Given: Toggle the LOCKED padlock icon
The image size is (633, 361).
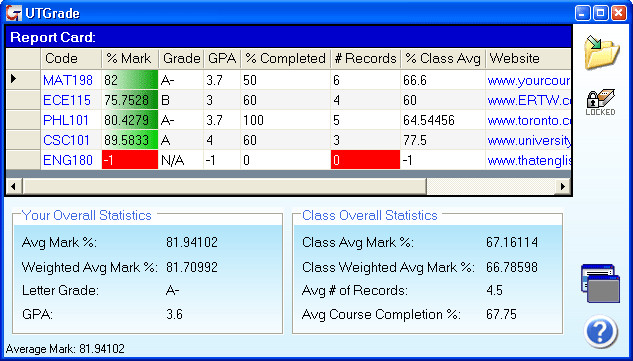Looking at the screenshot, I should 600,102.
